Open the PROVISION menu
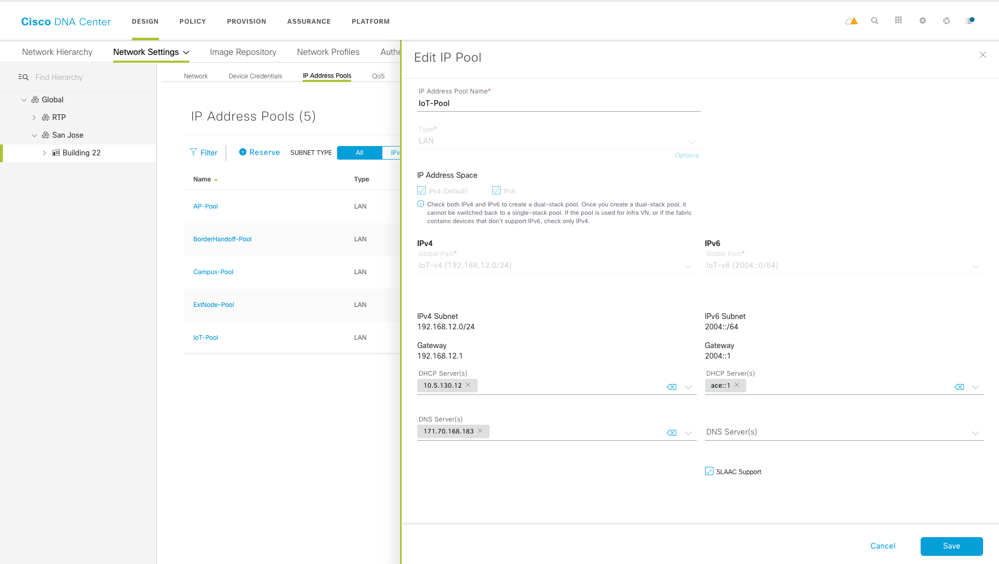 247,21
